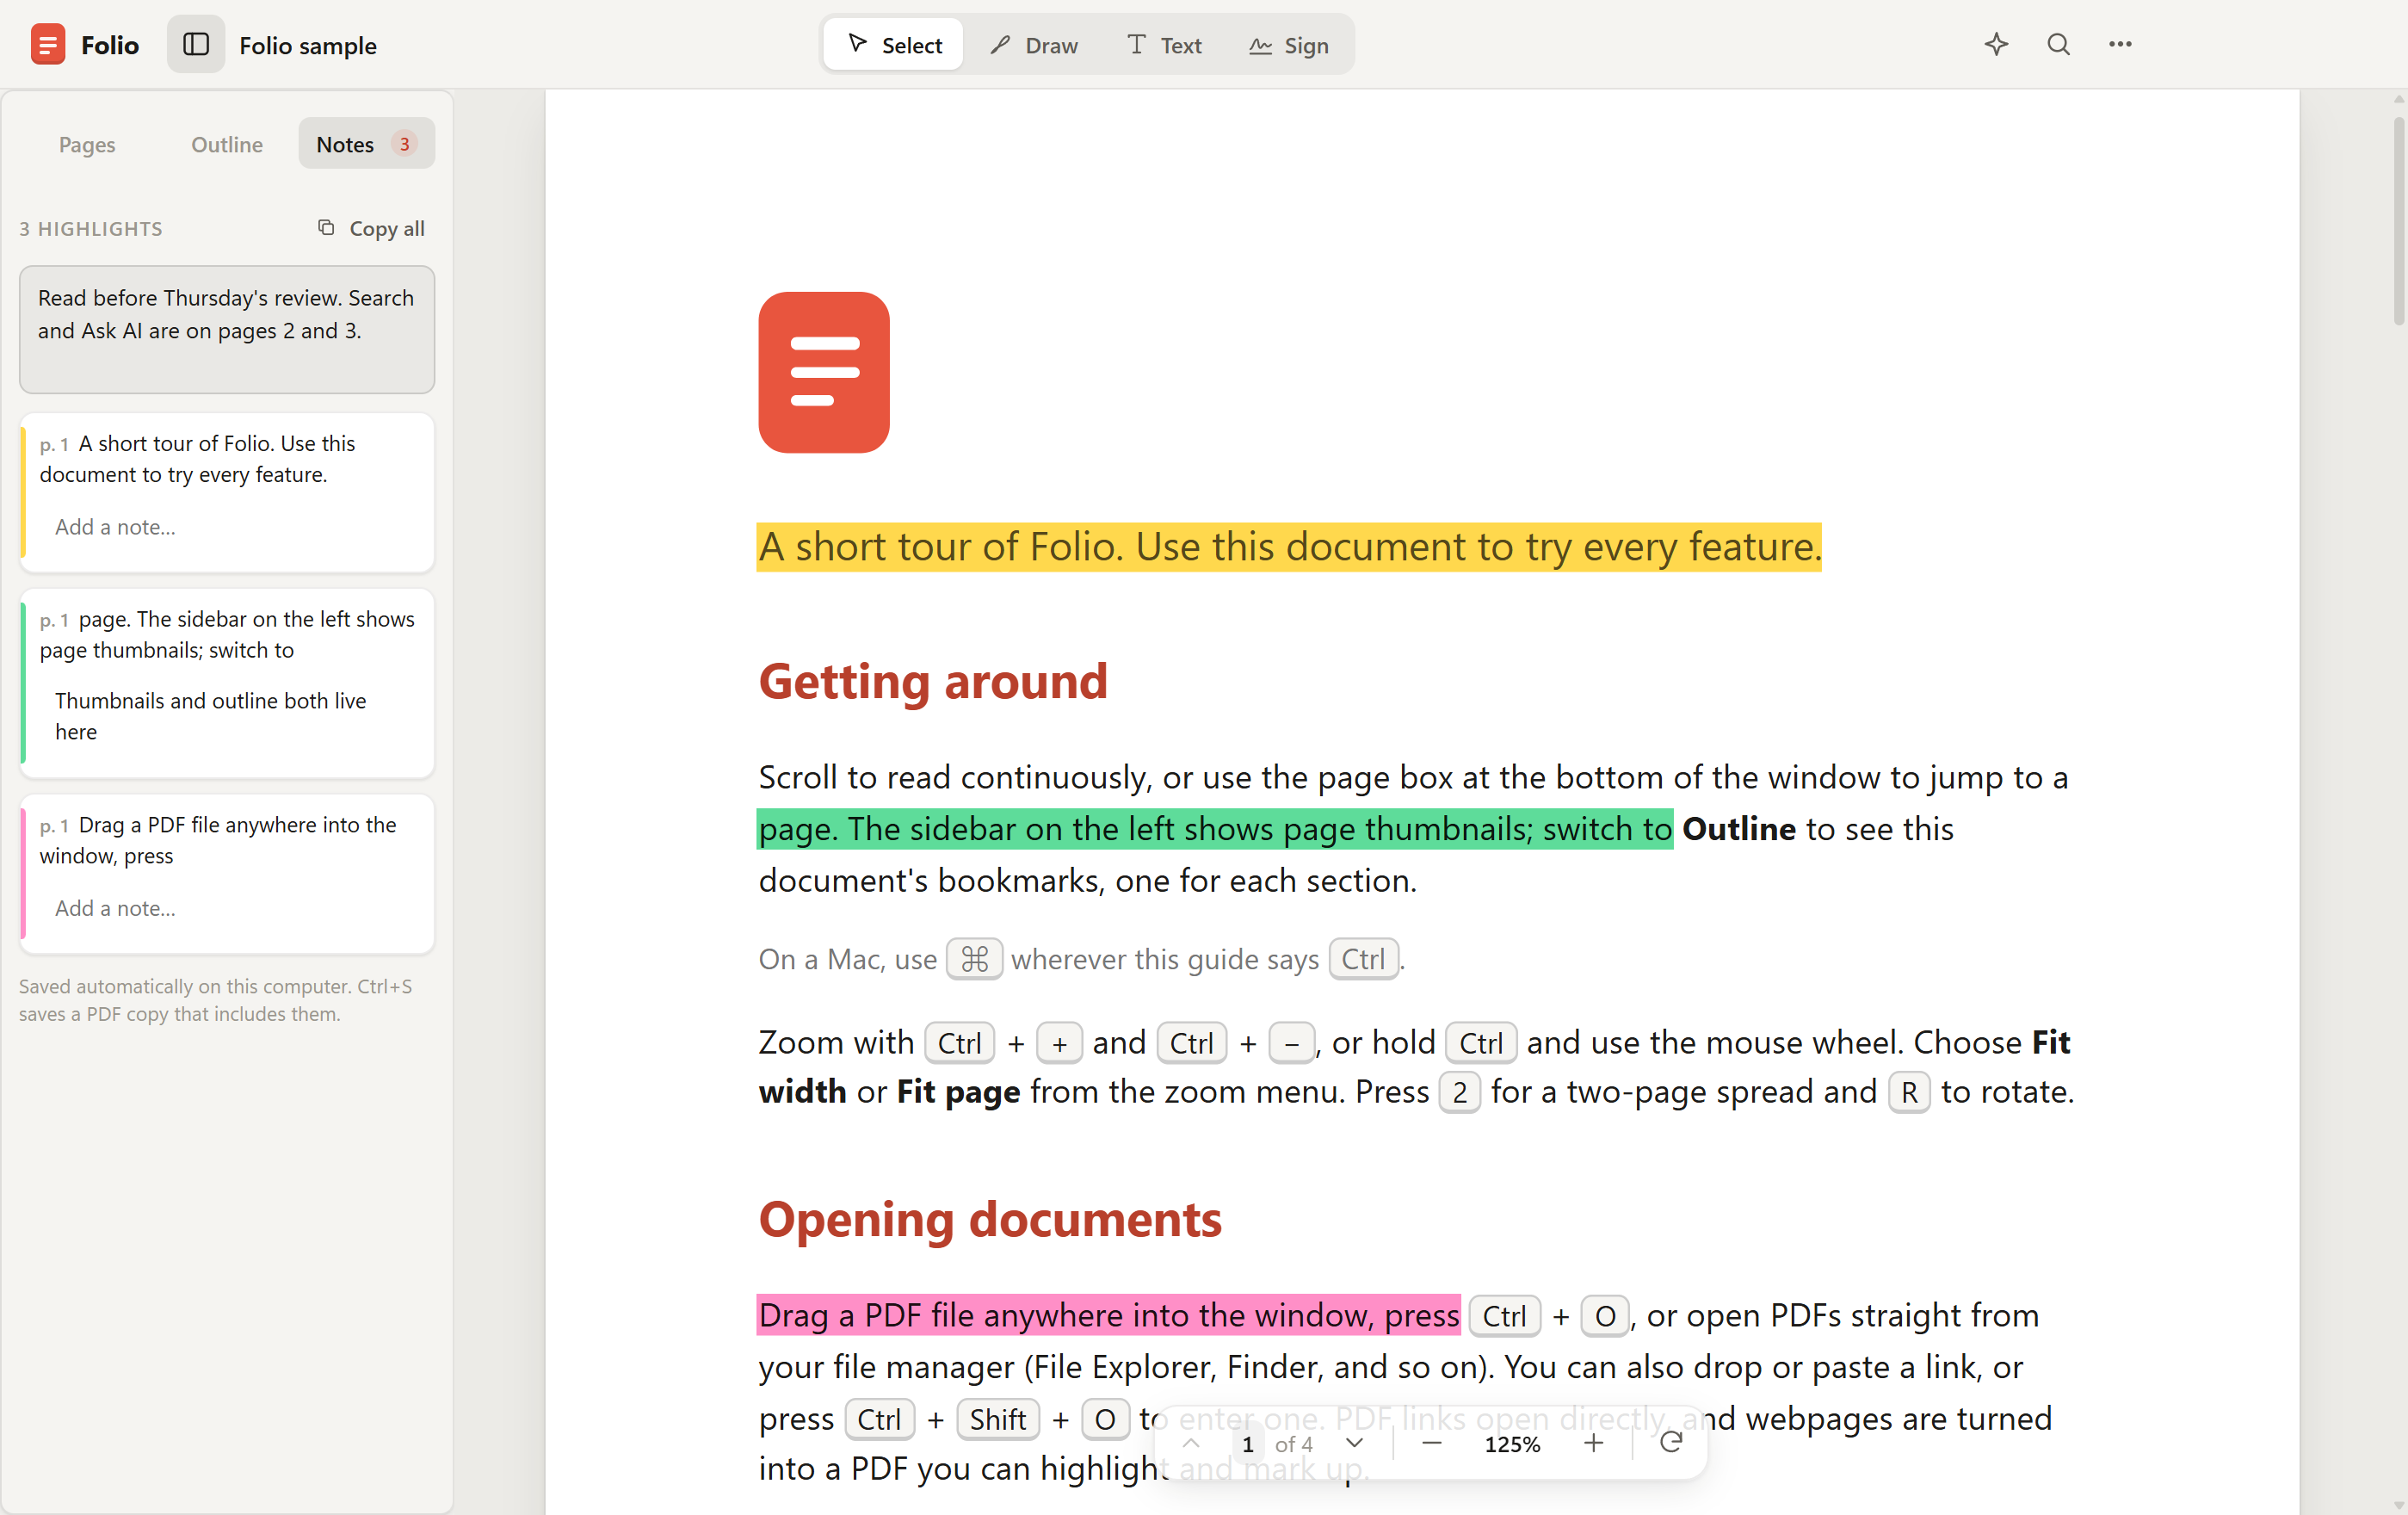Image resolution: width=2408 pixels, height=1515 pixels.
Task: Toggle the sidebar panel button
Action: pos(196,45)
